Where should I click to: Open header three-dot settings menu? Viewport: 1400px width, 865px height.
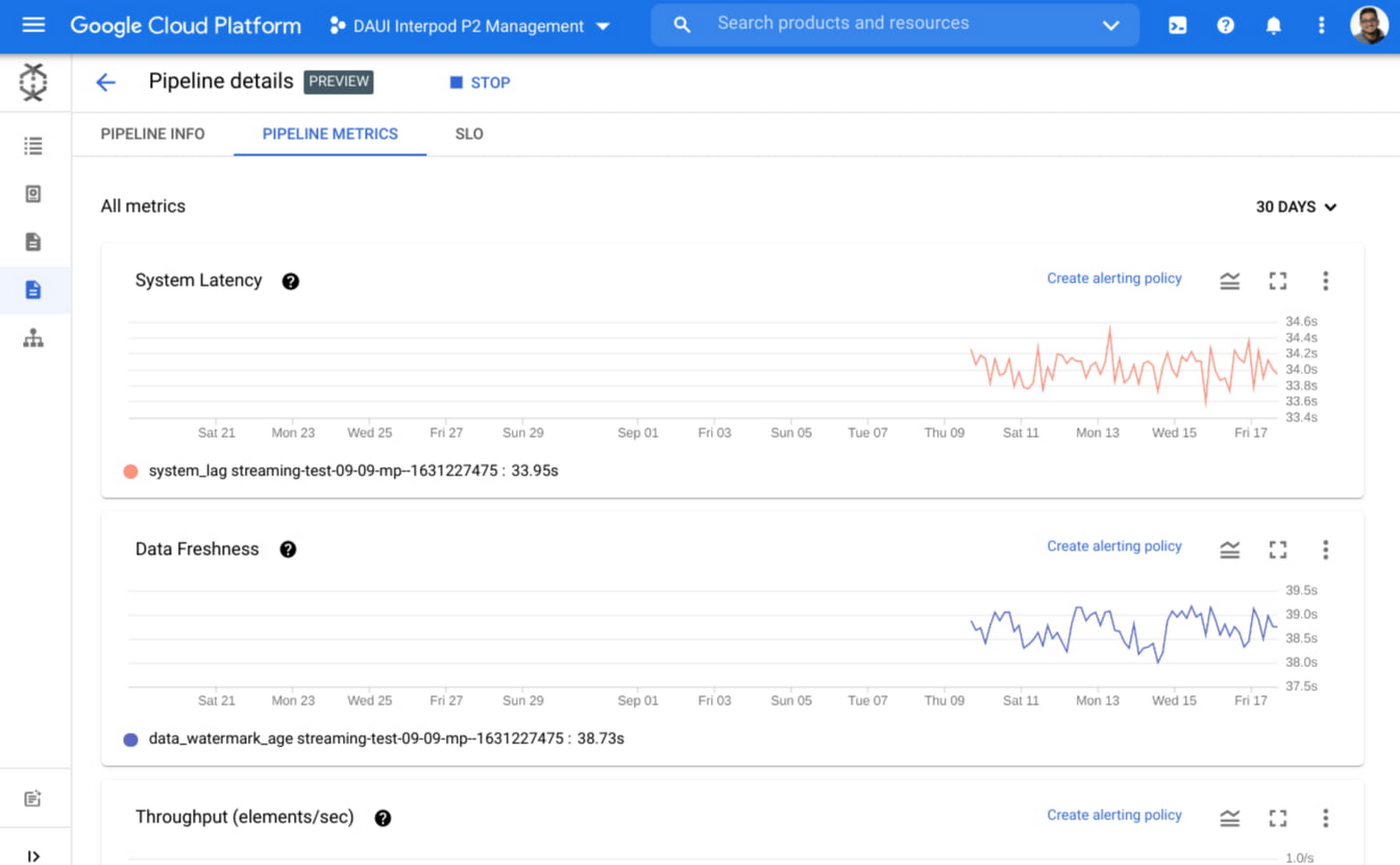pos(1322,26)
